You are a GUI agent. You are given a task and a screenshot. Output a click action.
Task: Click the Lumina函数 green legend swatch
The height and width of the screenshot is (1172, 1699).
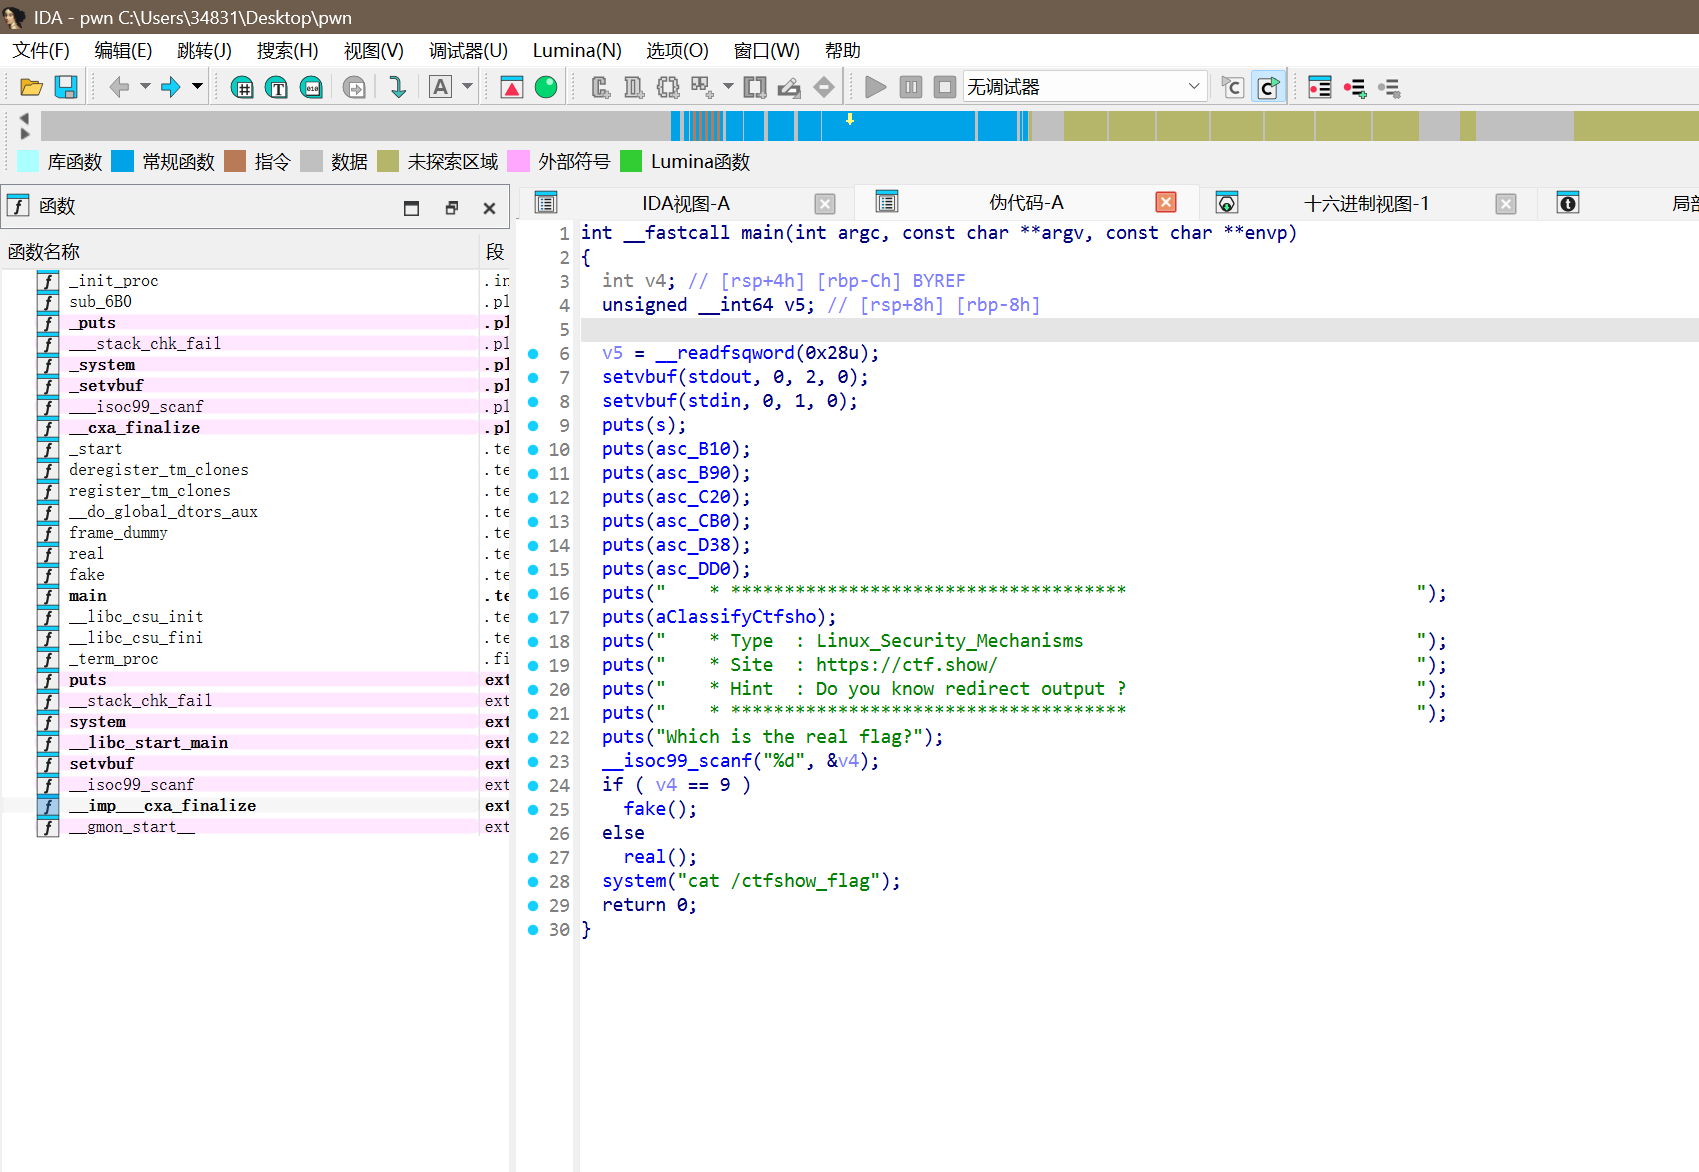[631, 161]
